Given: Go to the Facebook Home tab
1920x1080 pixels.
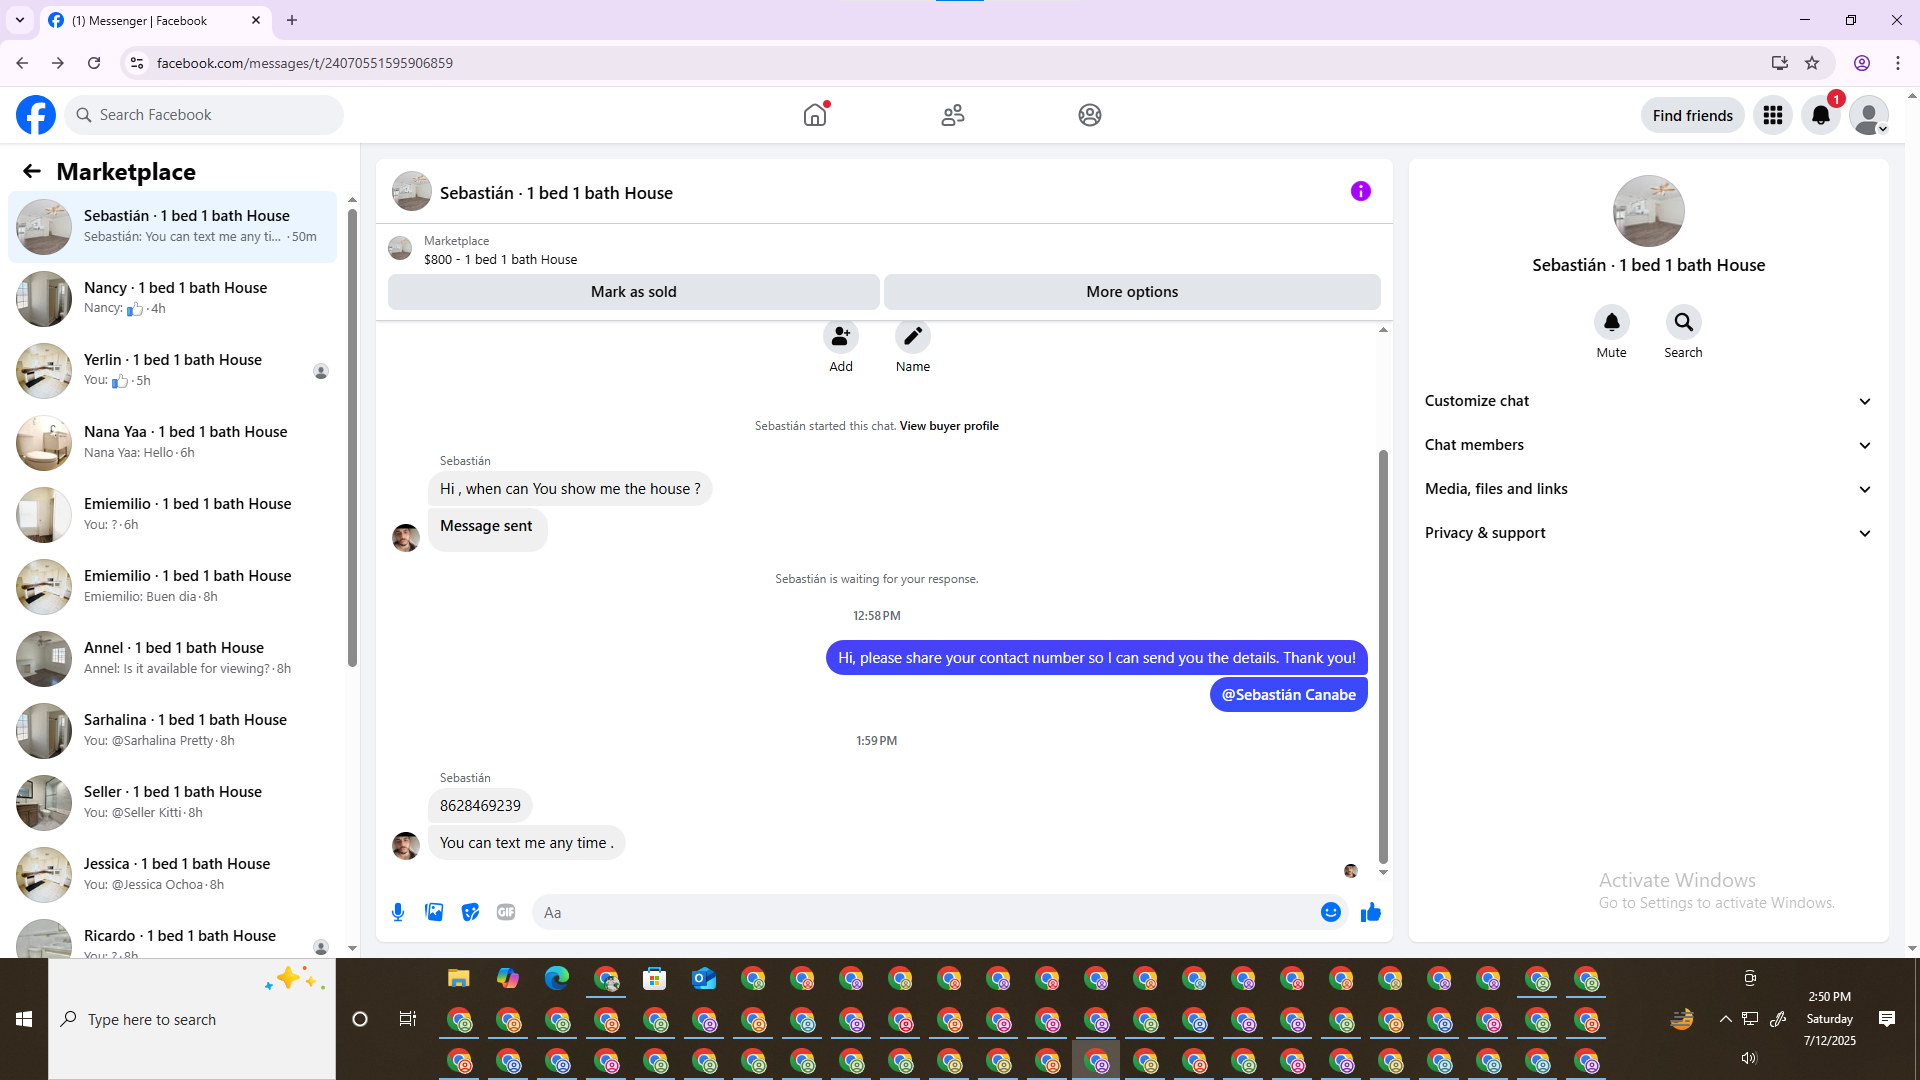Looking at the screenshot, I should click(815, 115).
